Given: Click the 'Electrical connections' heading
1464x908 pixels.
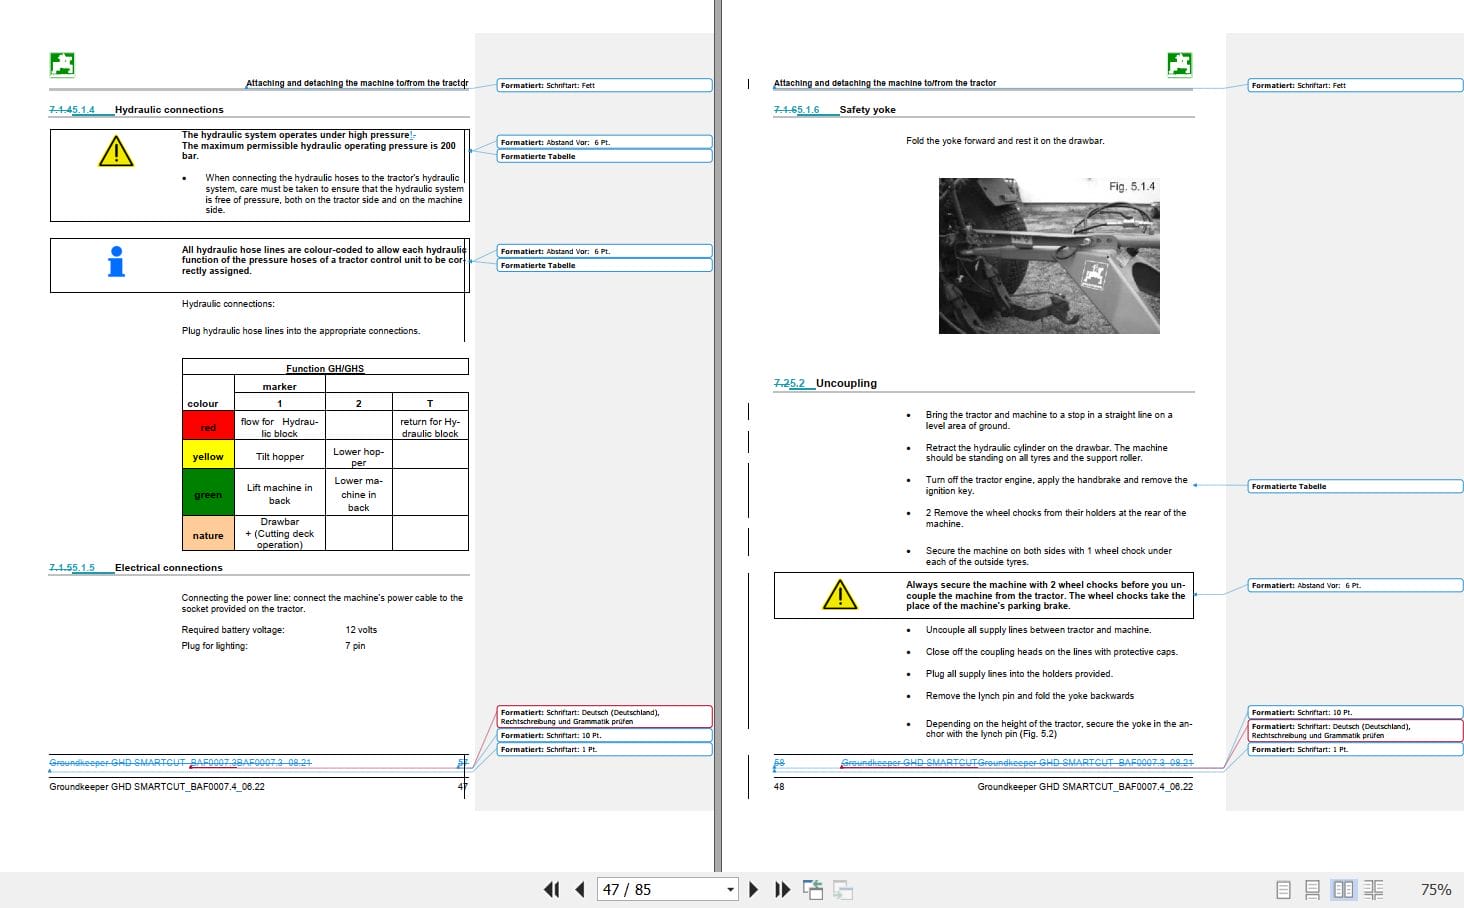Looking at the screenshot, I should pos(169,568).
